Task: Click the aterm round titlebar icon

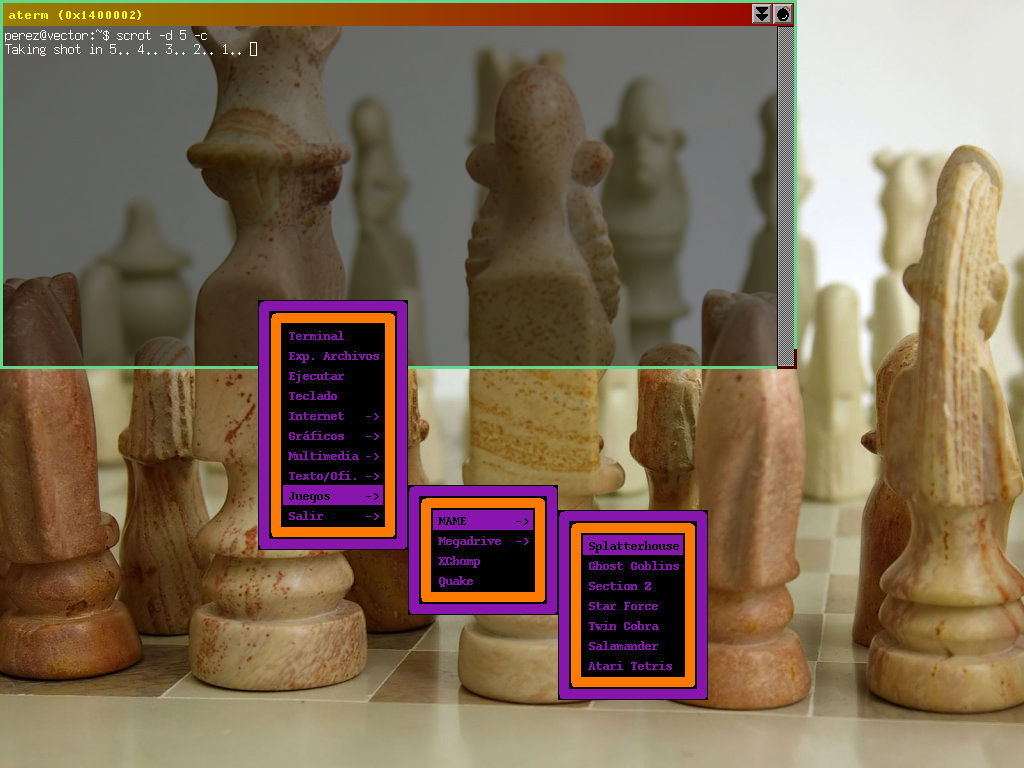Action: click(x=782, y=14)
